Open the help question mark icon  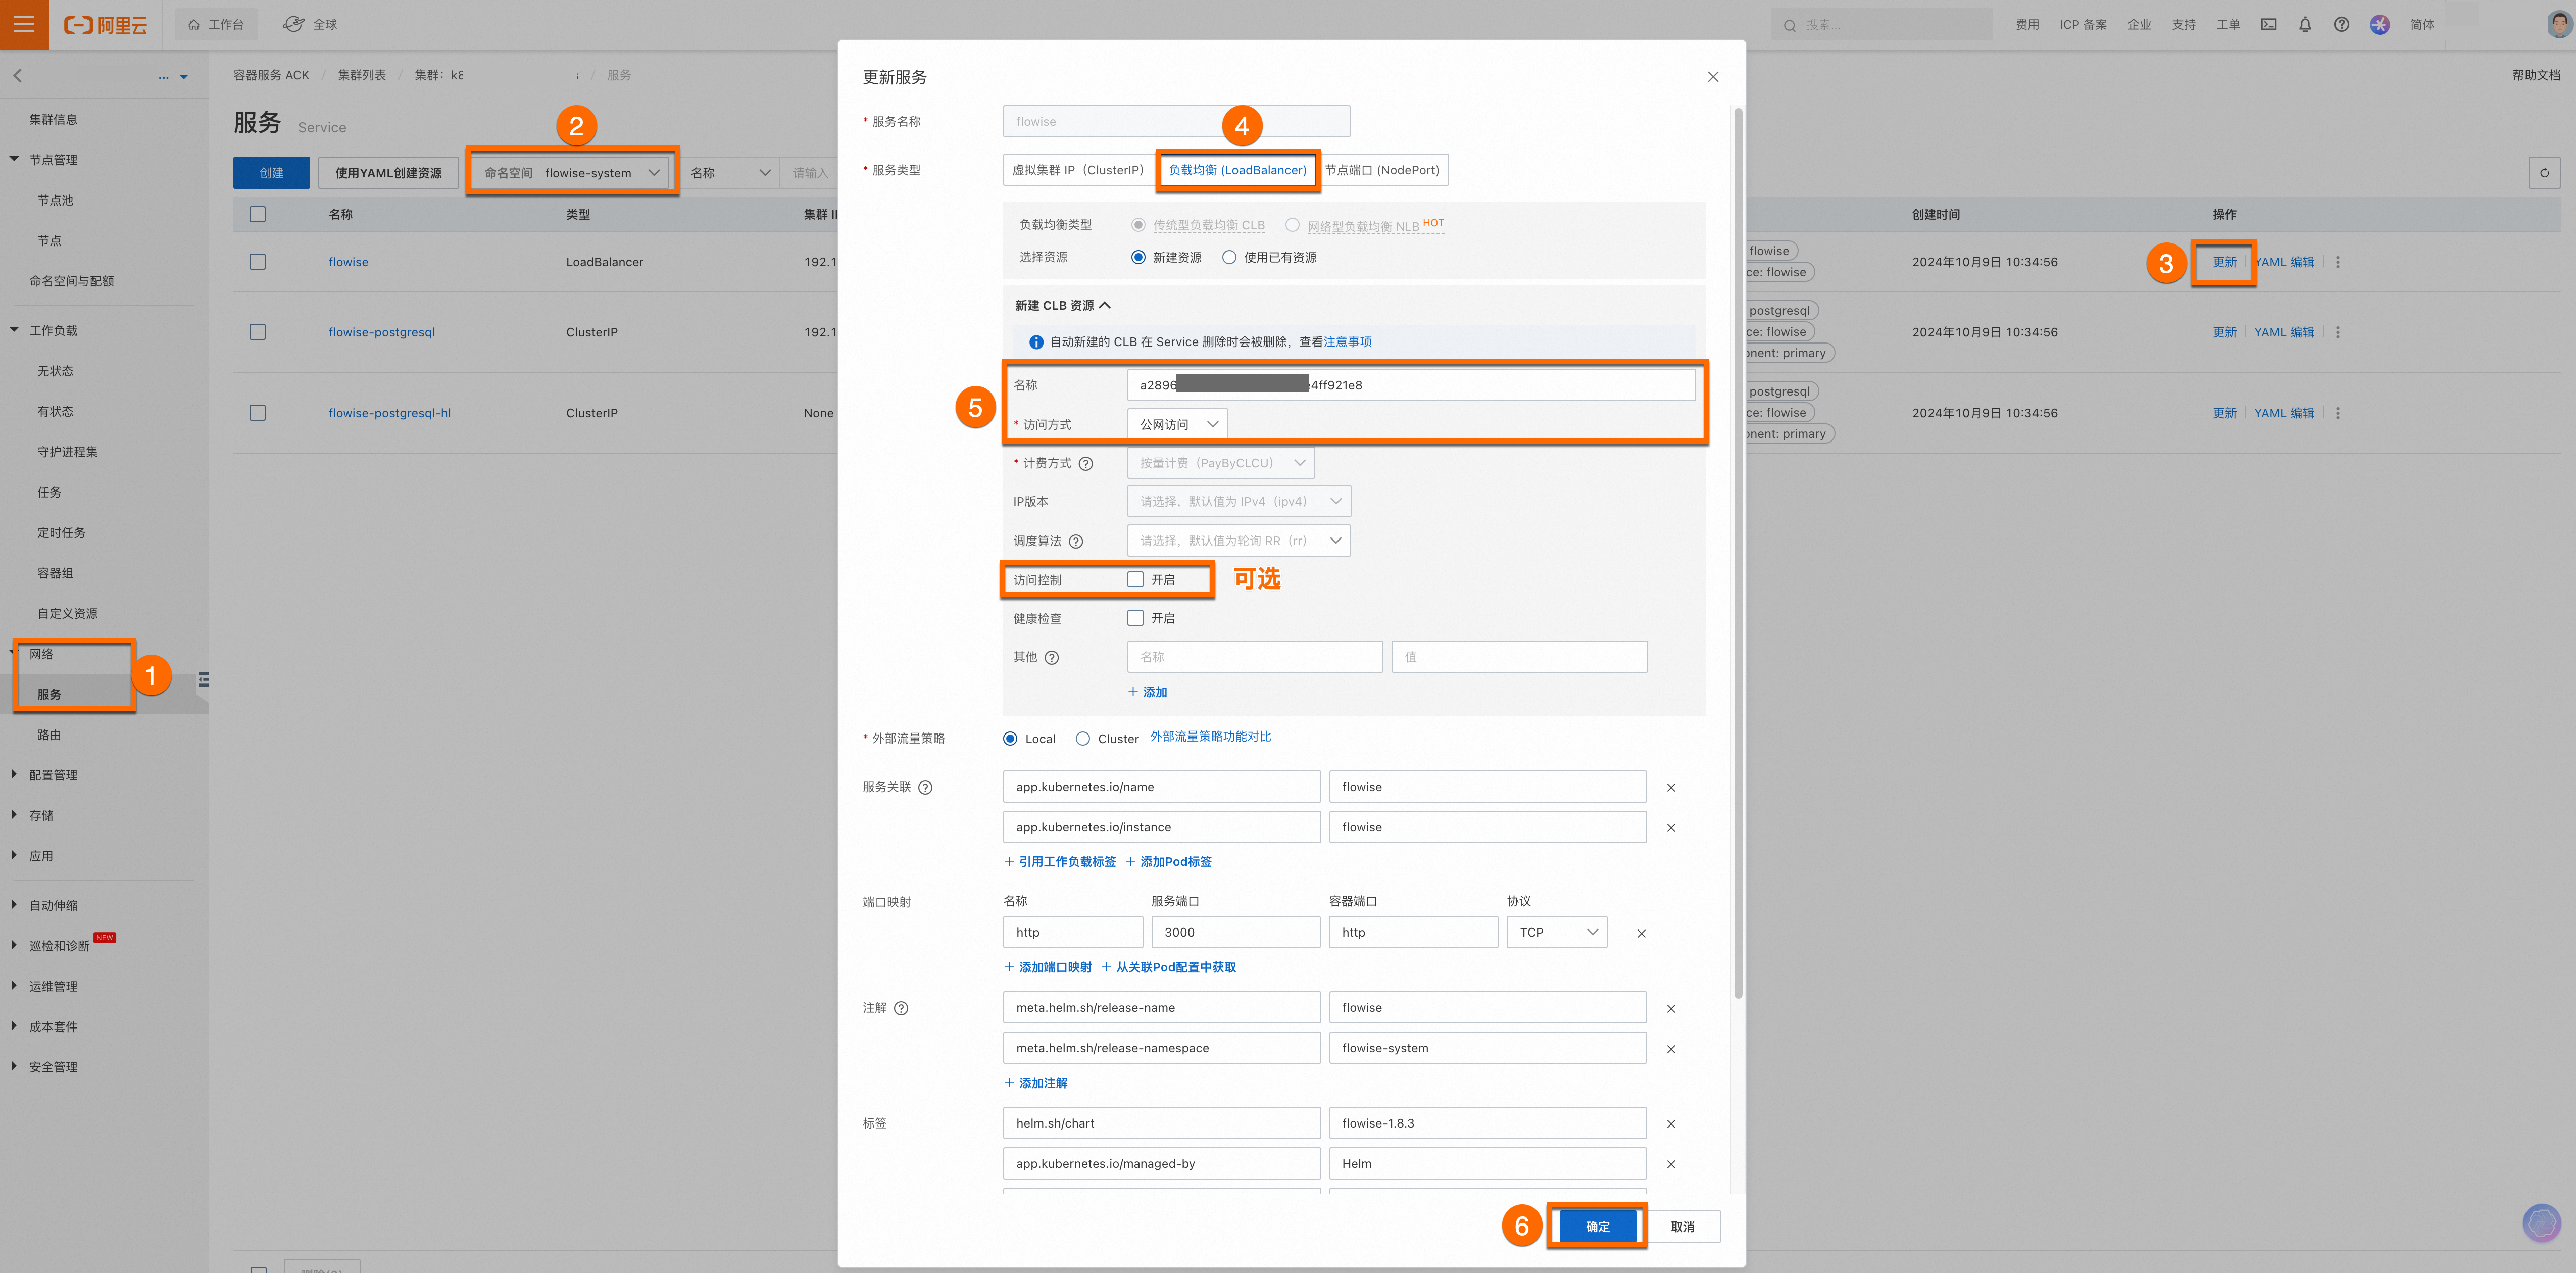pos(2341,24)
